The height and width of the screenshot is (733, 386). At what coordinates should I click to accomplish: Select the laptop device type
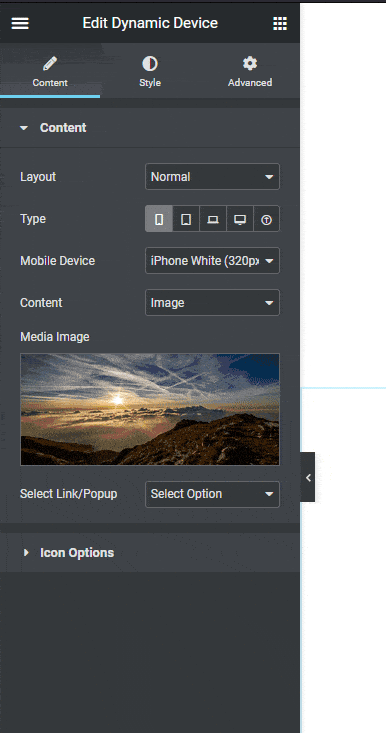click(x=213, y=219)
